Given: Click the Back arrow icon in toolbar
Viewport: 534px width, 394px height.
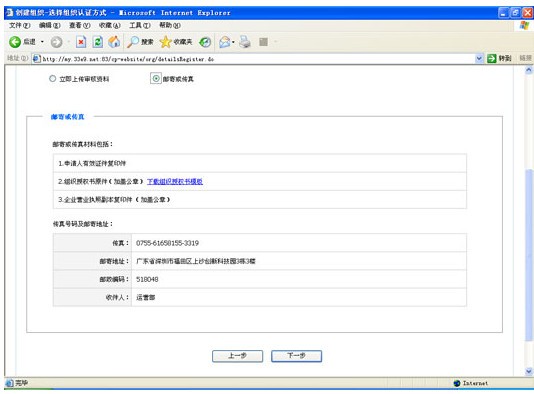Looking at the screenshot, I should [15, 42].
